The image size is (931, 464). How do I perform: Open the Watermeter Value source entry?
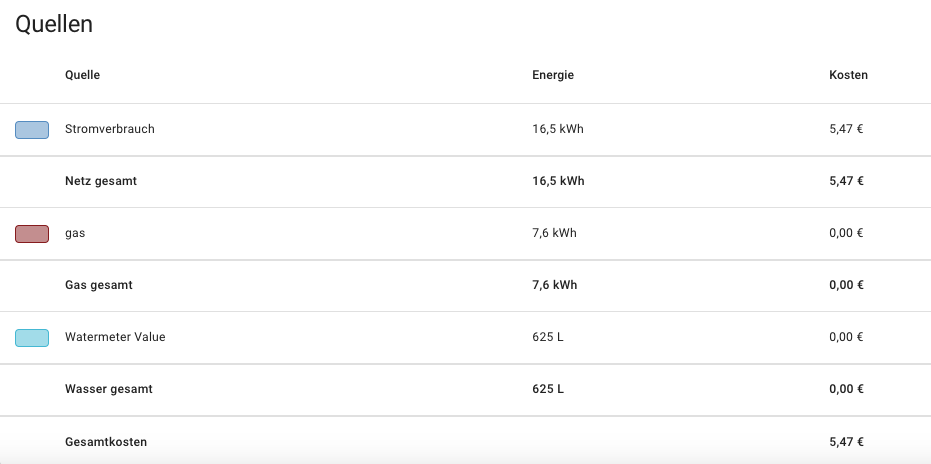pos(115,337)
